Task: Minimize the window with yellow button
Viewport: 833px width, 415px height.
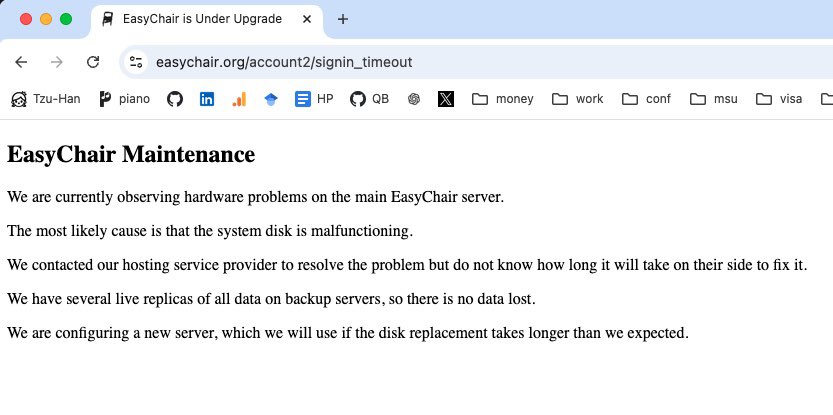Action: tap(46, 19)
